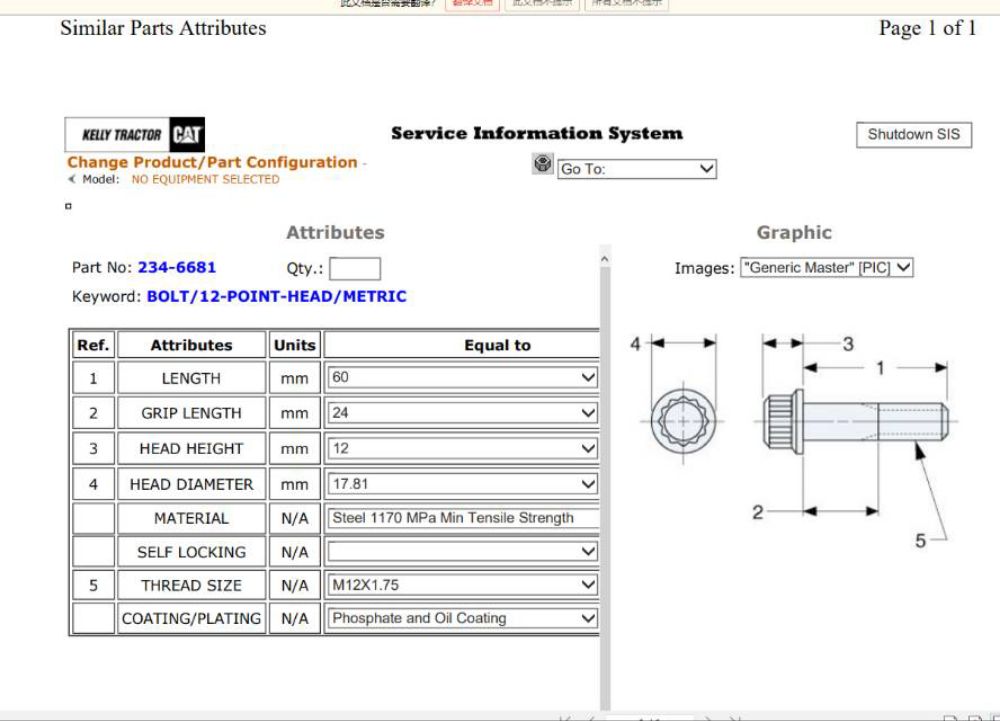Screen dimensions: 1000x721
Task: Click the HEAD HEIGHT attribute cell
Action: [x=191, y=449]
